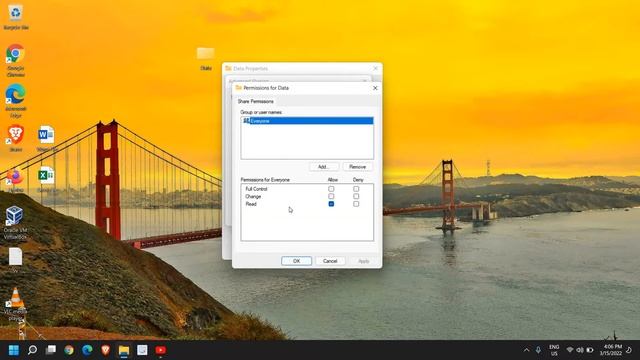Tick Allow for Change permission
The image size is (640, 360).
tap(331, 196)
